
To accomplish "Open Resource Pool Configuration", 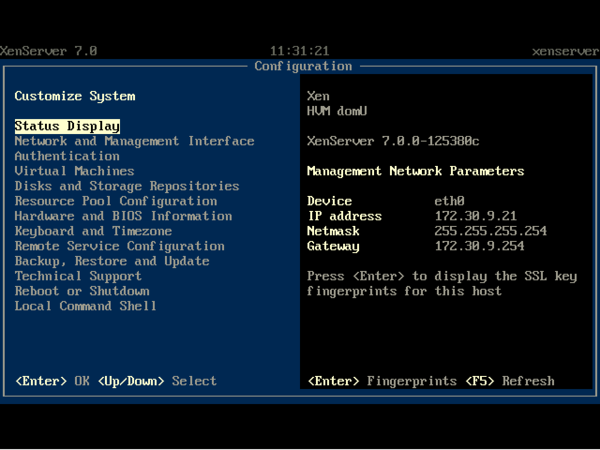I will click(x=116, y=201).
